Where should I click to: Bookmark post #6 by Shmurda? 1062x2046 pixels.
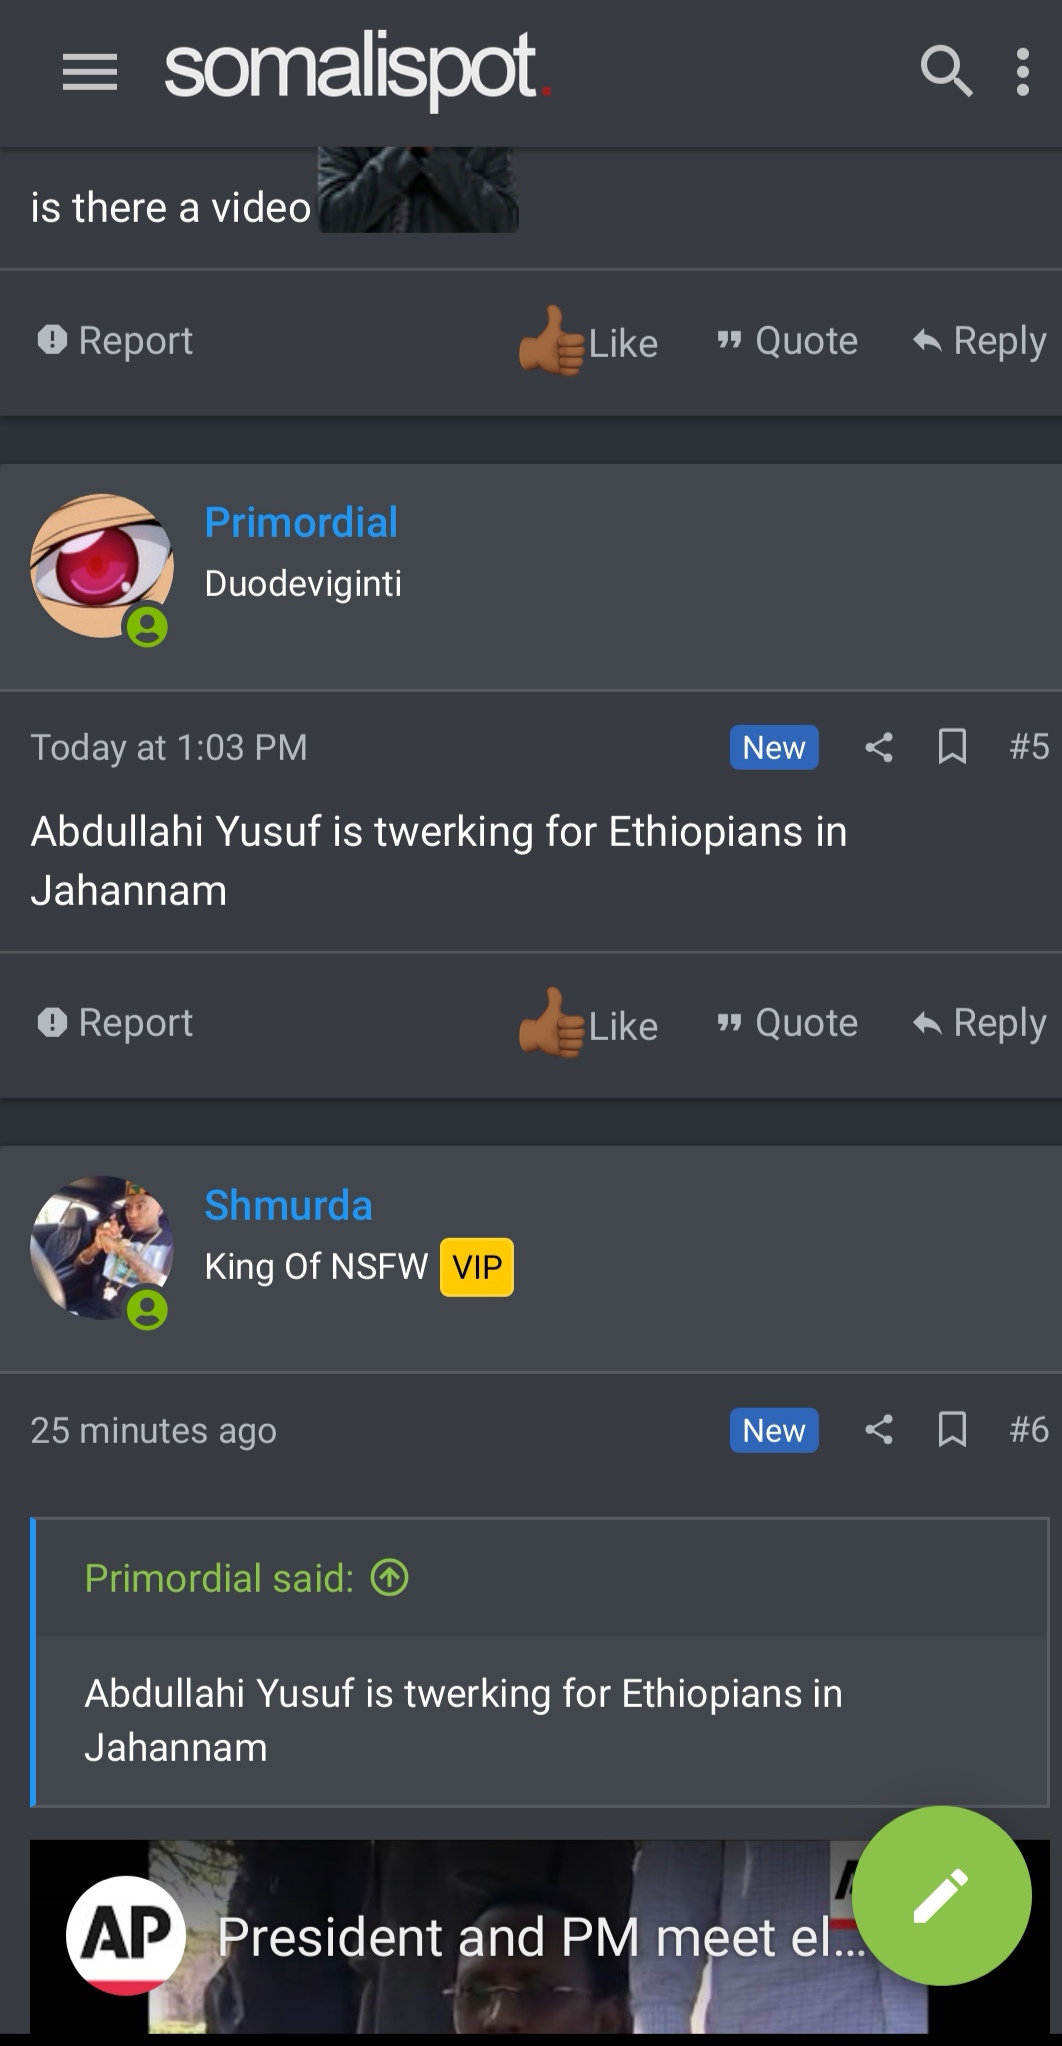(952, 1430)
